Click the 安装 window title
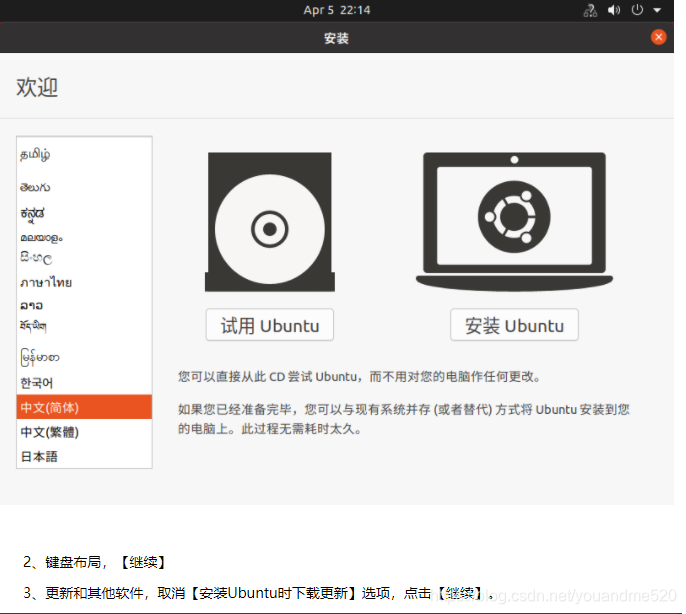Viewport: 686px width, 614px height. pyautogui.click(x=336, y=38)
